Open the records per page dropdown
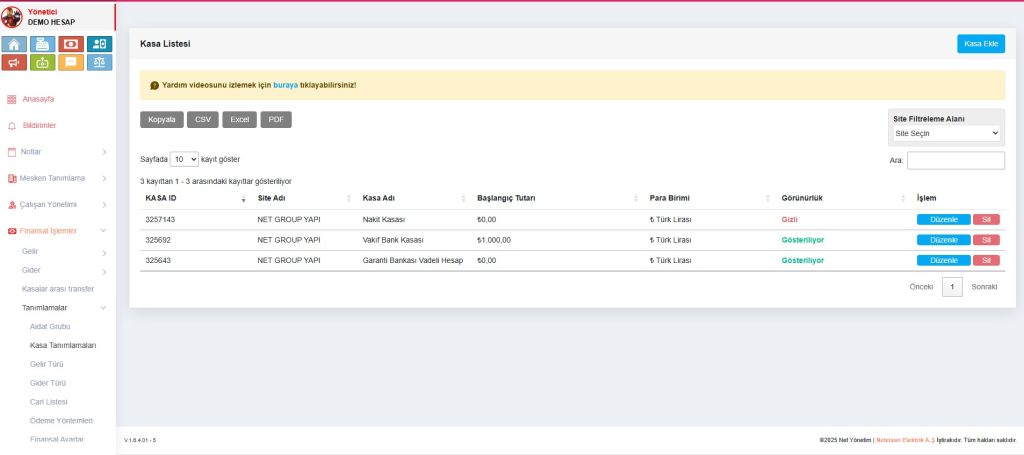 [x=184, y=159]
